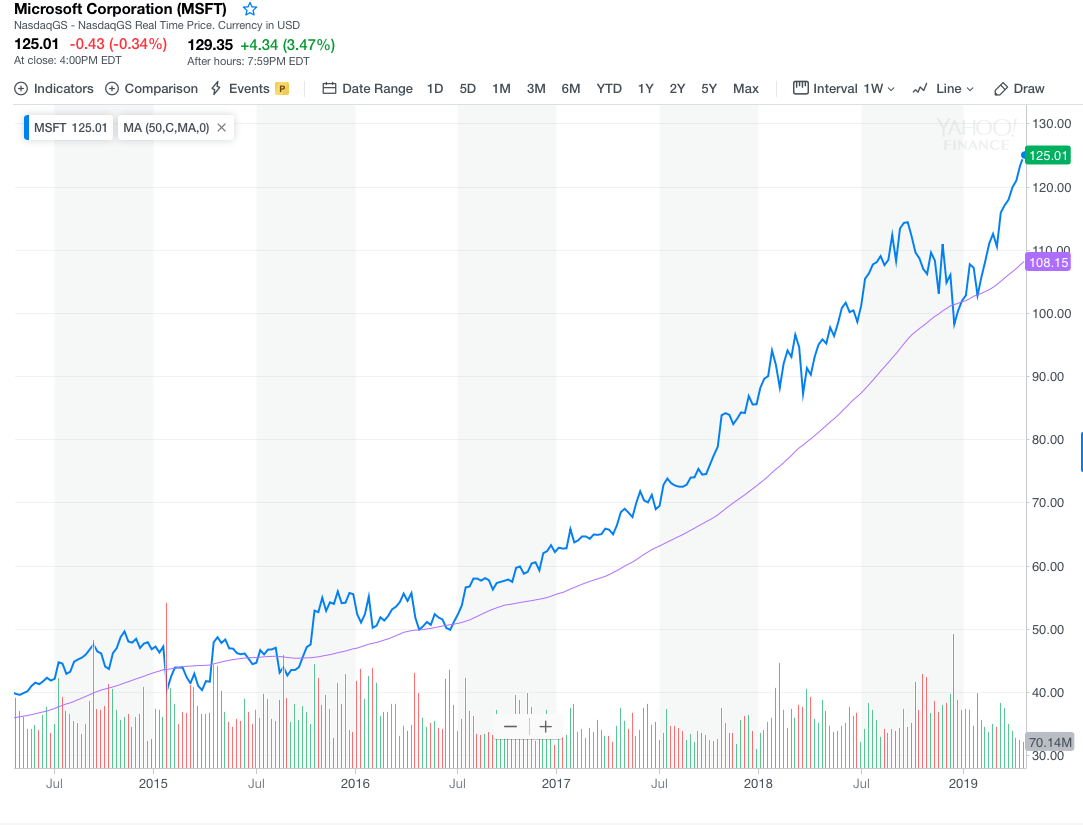Image resolution: width=1083 pixels, height=825 pixels.
Task: Expand the Line chart type dropdown
Action: [969, 88]
